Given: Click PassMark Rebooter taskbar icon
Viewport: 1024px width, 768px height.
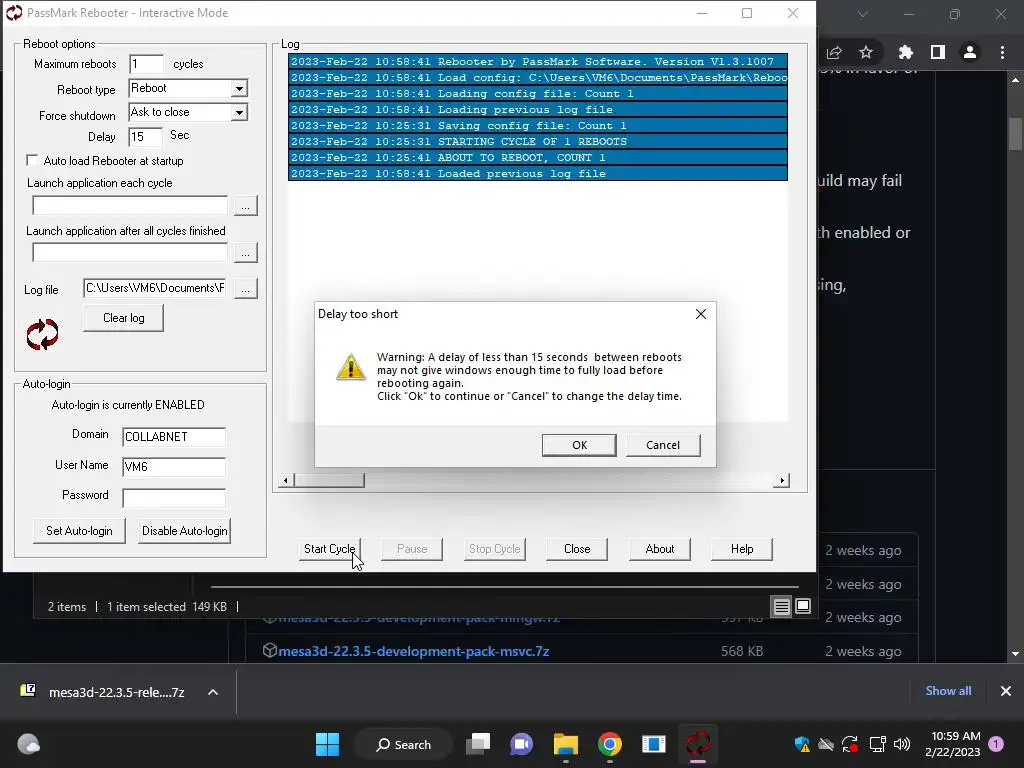Looking at the screenshot, I should [697, 744].
